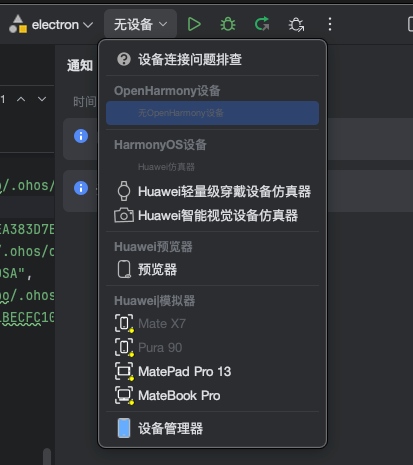The height and width of the screenshot is (465, 413).
Task: Click the code text "SA",
Action: pos(15,274)
